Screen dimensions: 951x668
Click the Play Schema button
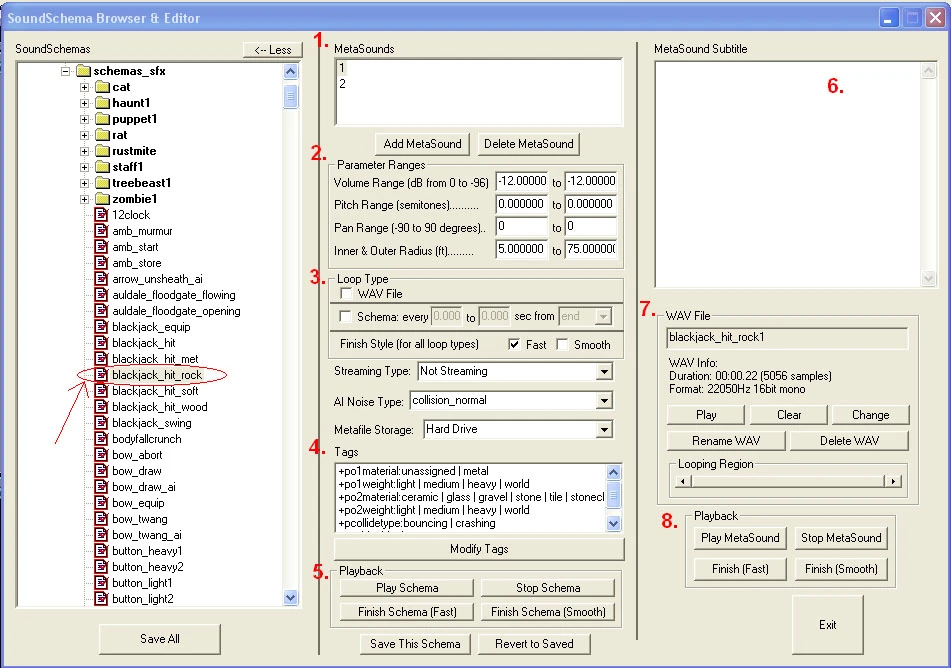(406, 587)
